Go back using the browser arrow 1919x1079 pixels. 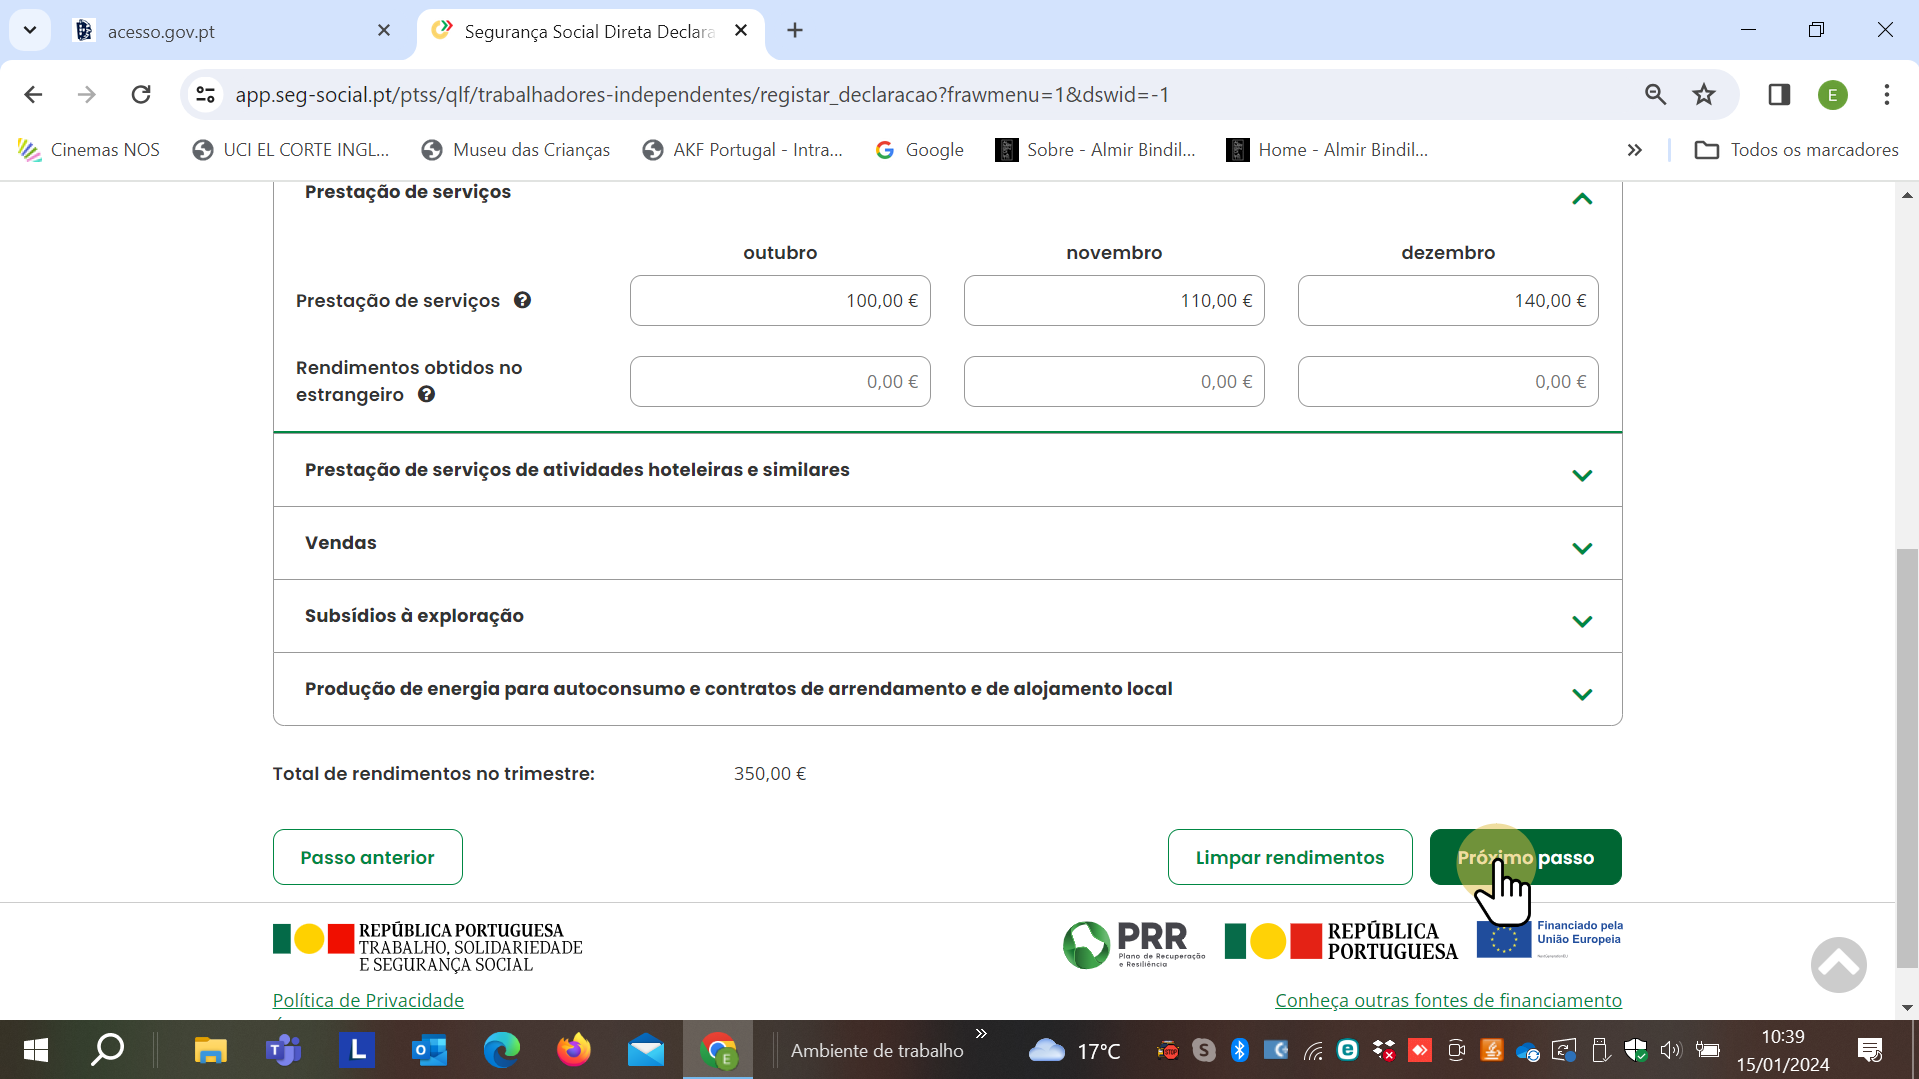pos(33,94)
